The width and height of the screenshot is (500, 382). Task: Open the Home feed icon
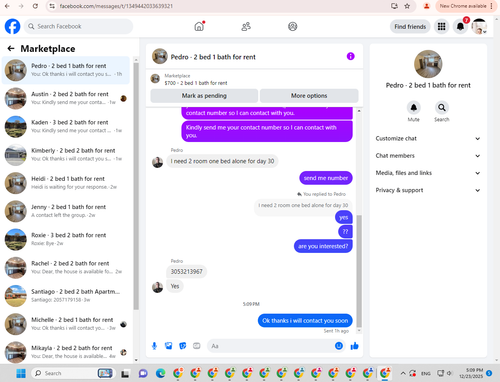point(199,26)
